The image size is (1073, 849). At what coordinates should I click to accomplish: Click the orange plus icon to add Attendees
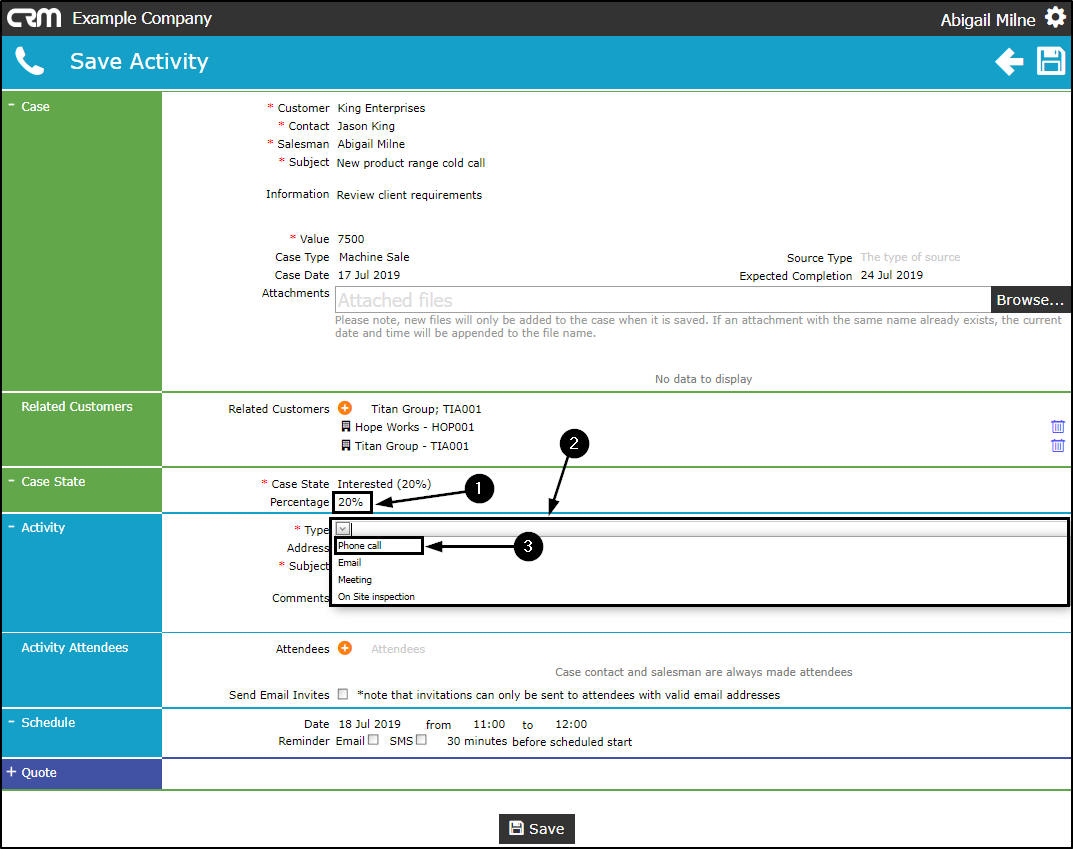345,648
